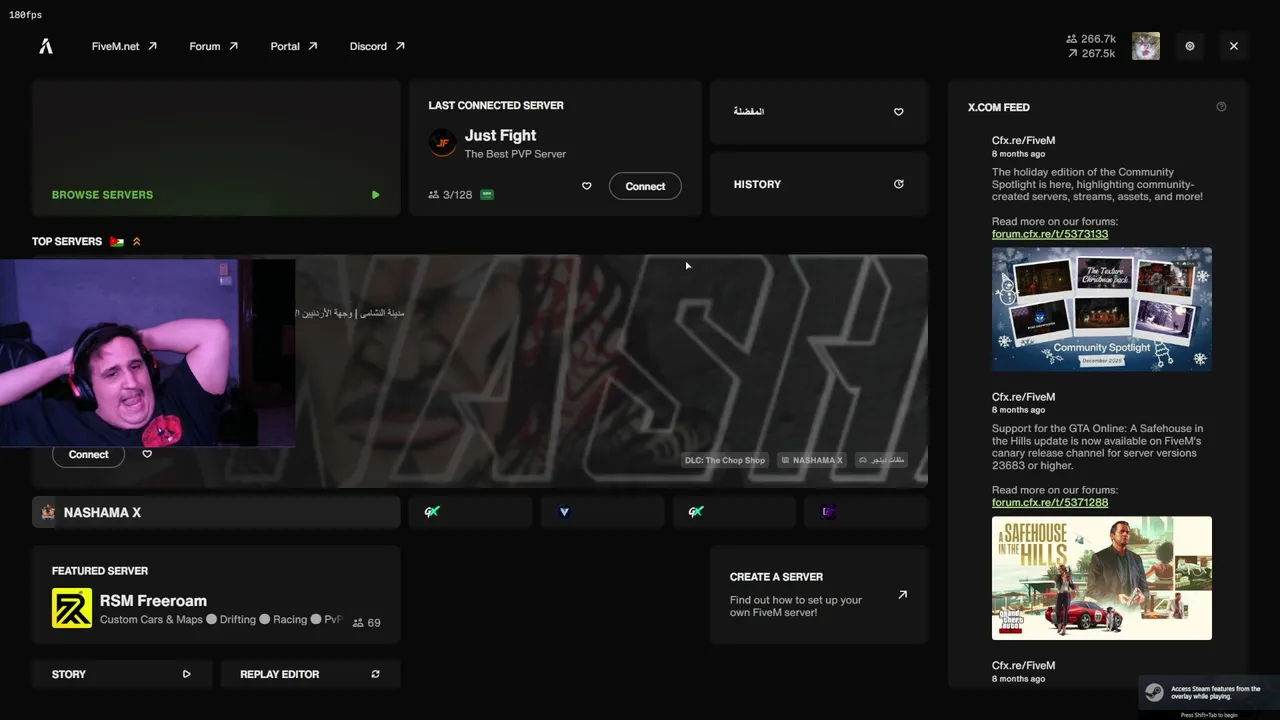Connect to the top server NASHAMA X

[88, 454]
